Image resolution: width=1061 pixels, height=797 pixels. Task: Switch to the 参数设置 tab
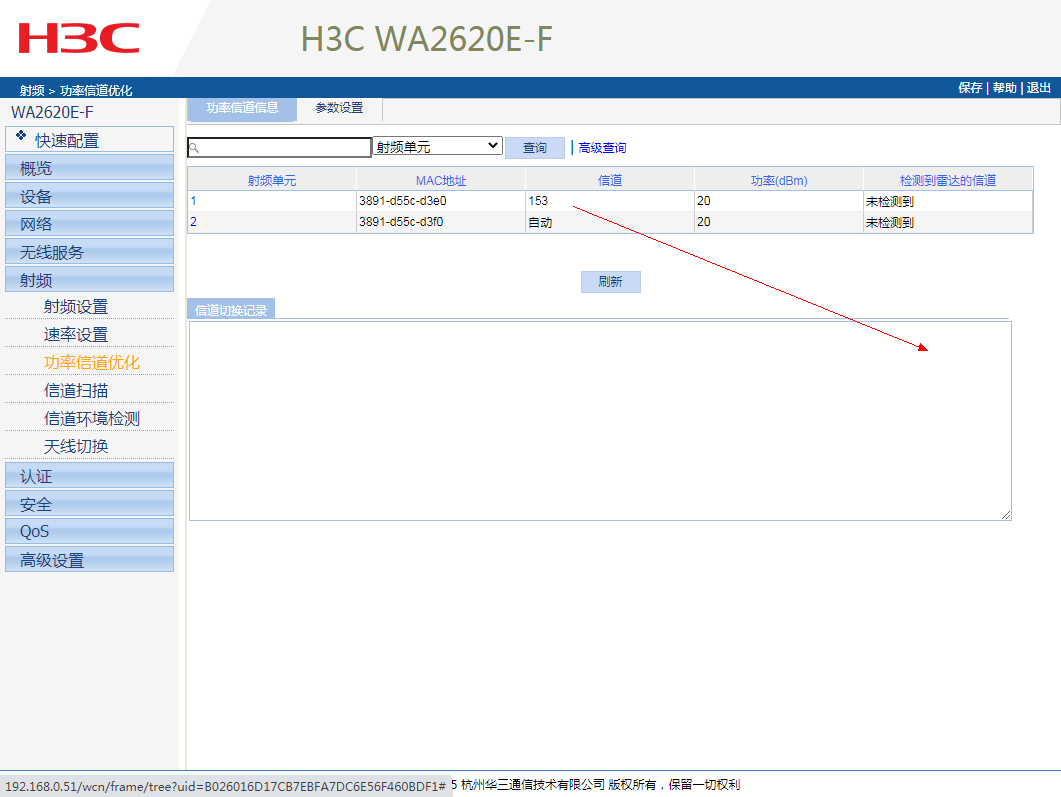coord(339,108)
